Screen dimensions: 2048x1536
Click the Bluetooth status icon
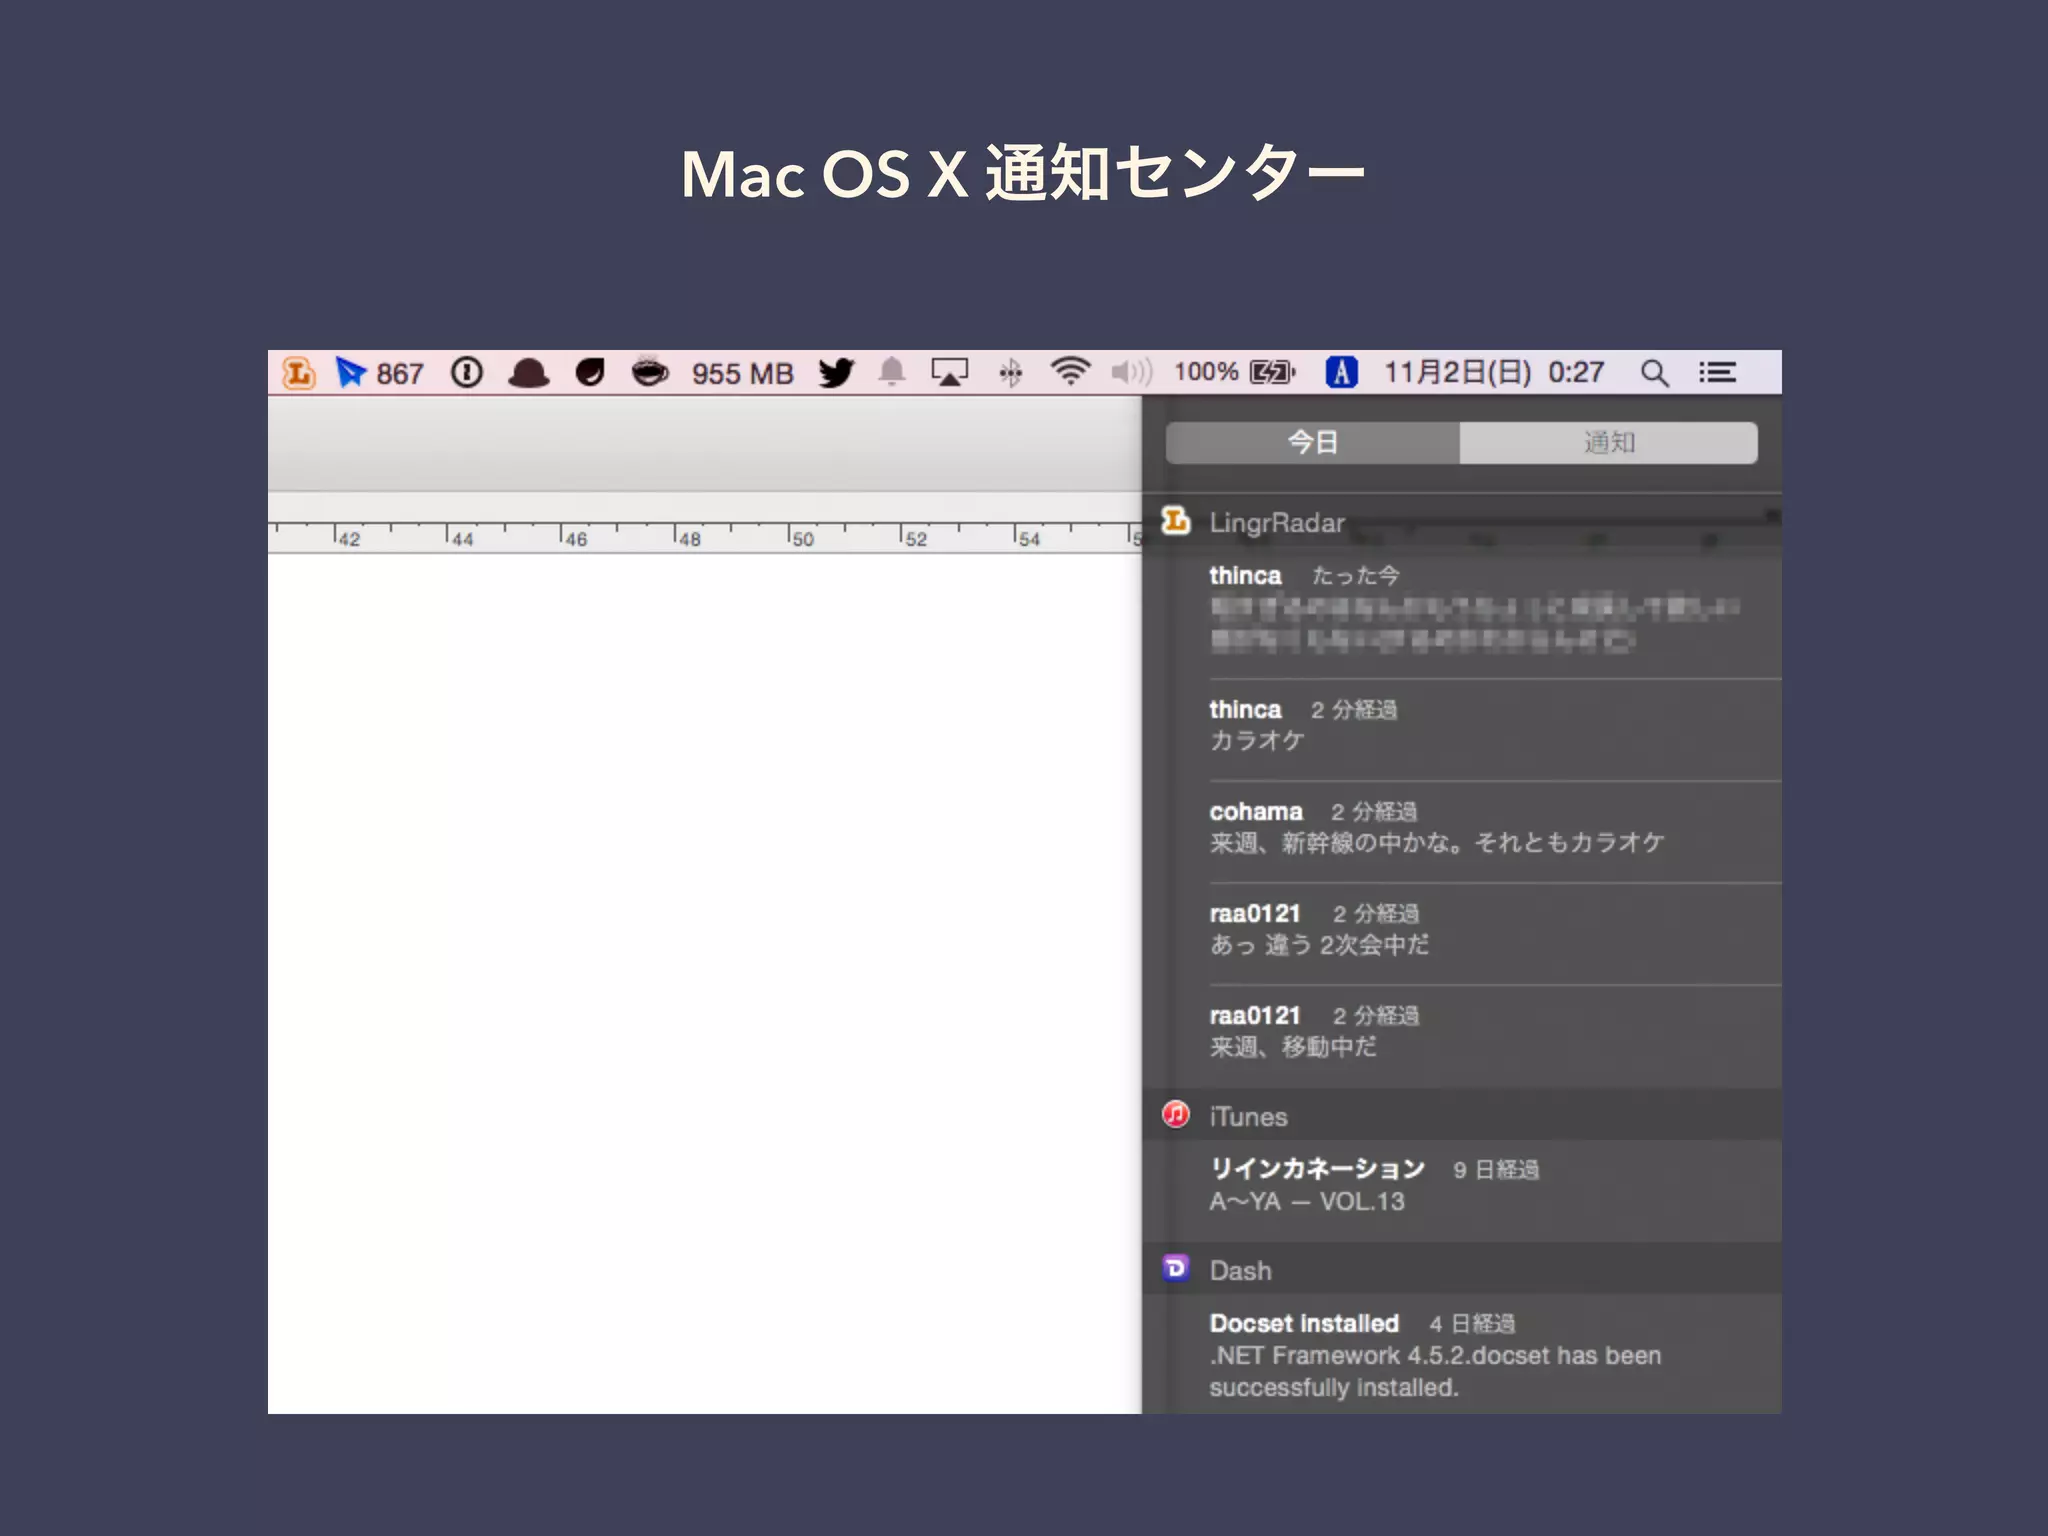tap(1011, 373)
